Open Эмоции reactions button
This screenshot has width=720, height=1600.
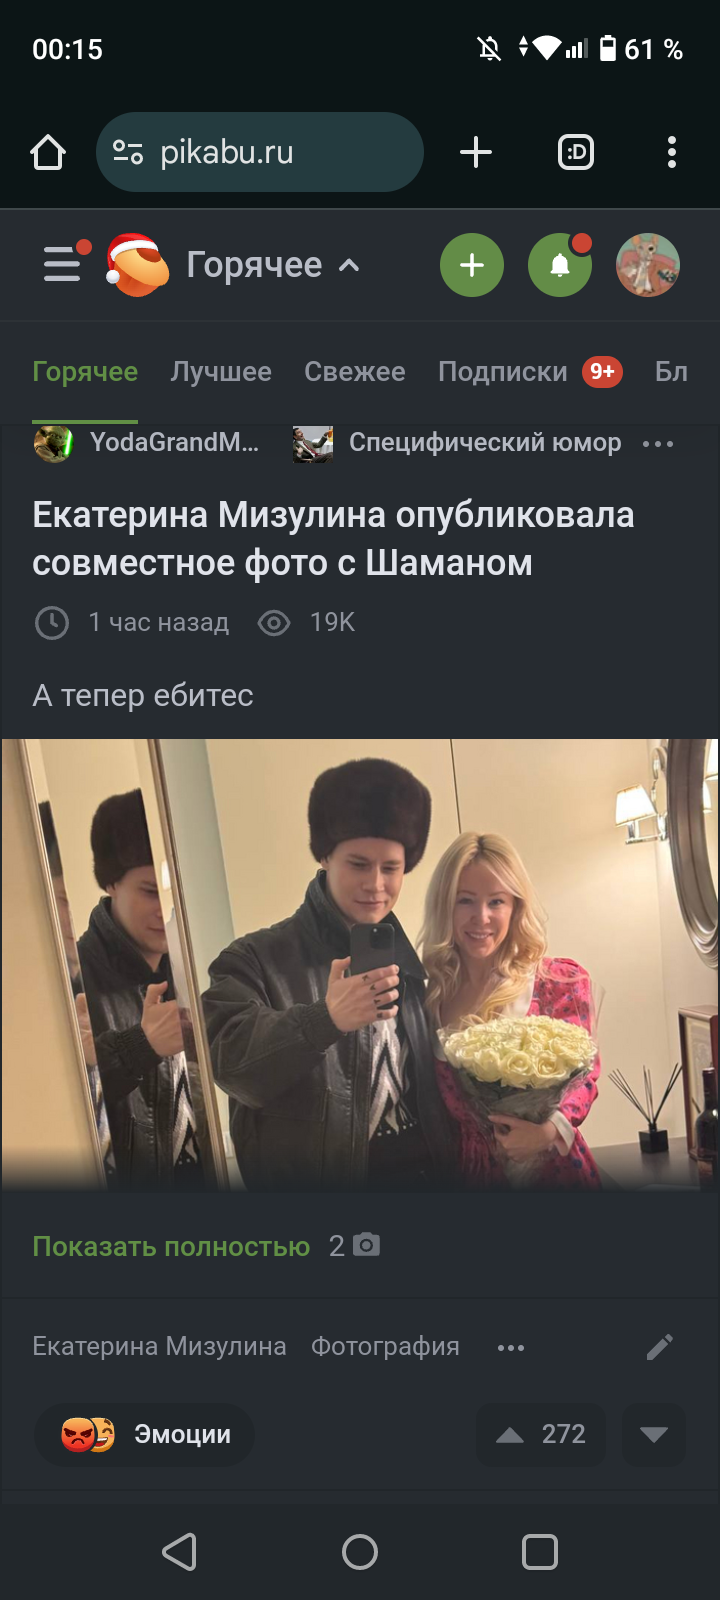144,1434
